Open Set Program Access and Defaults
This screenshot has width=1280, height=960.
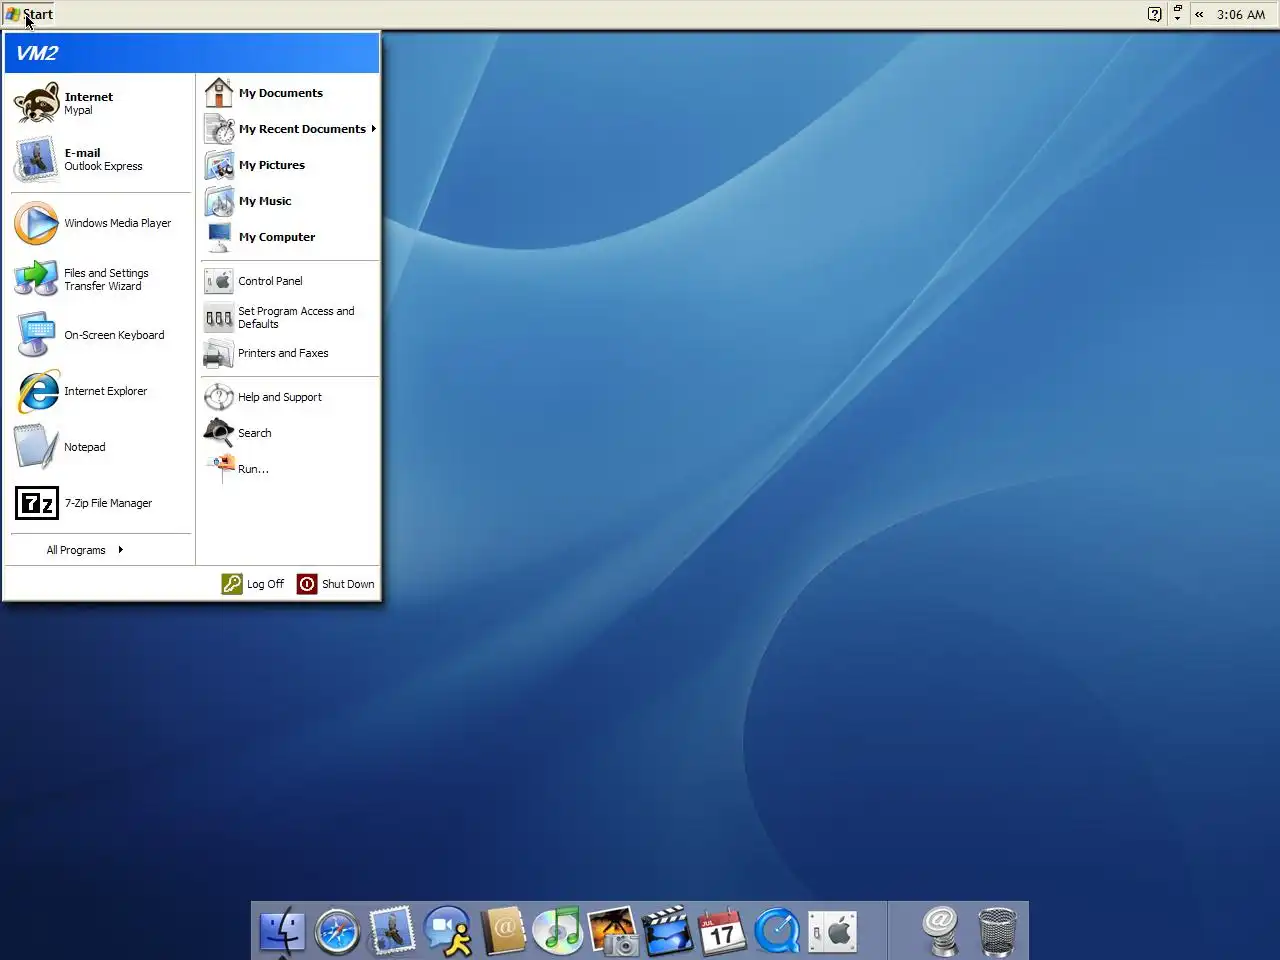[x=290, y=317]
